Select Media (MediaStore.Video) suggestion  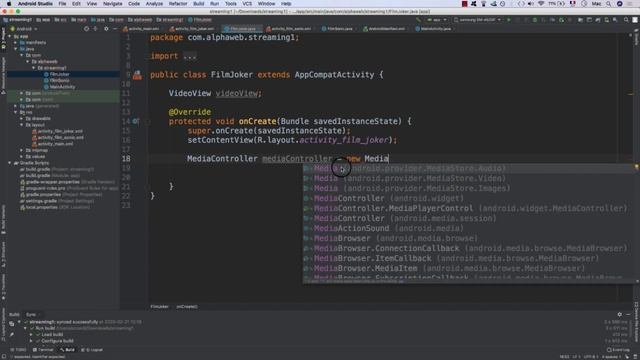(469, 178)
